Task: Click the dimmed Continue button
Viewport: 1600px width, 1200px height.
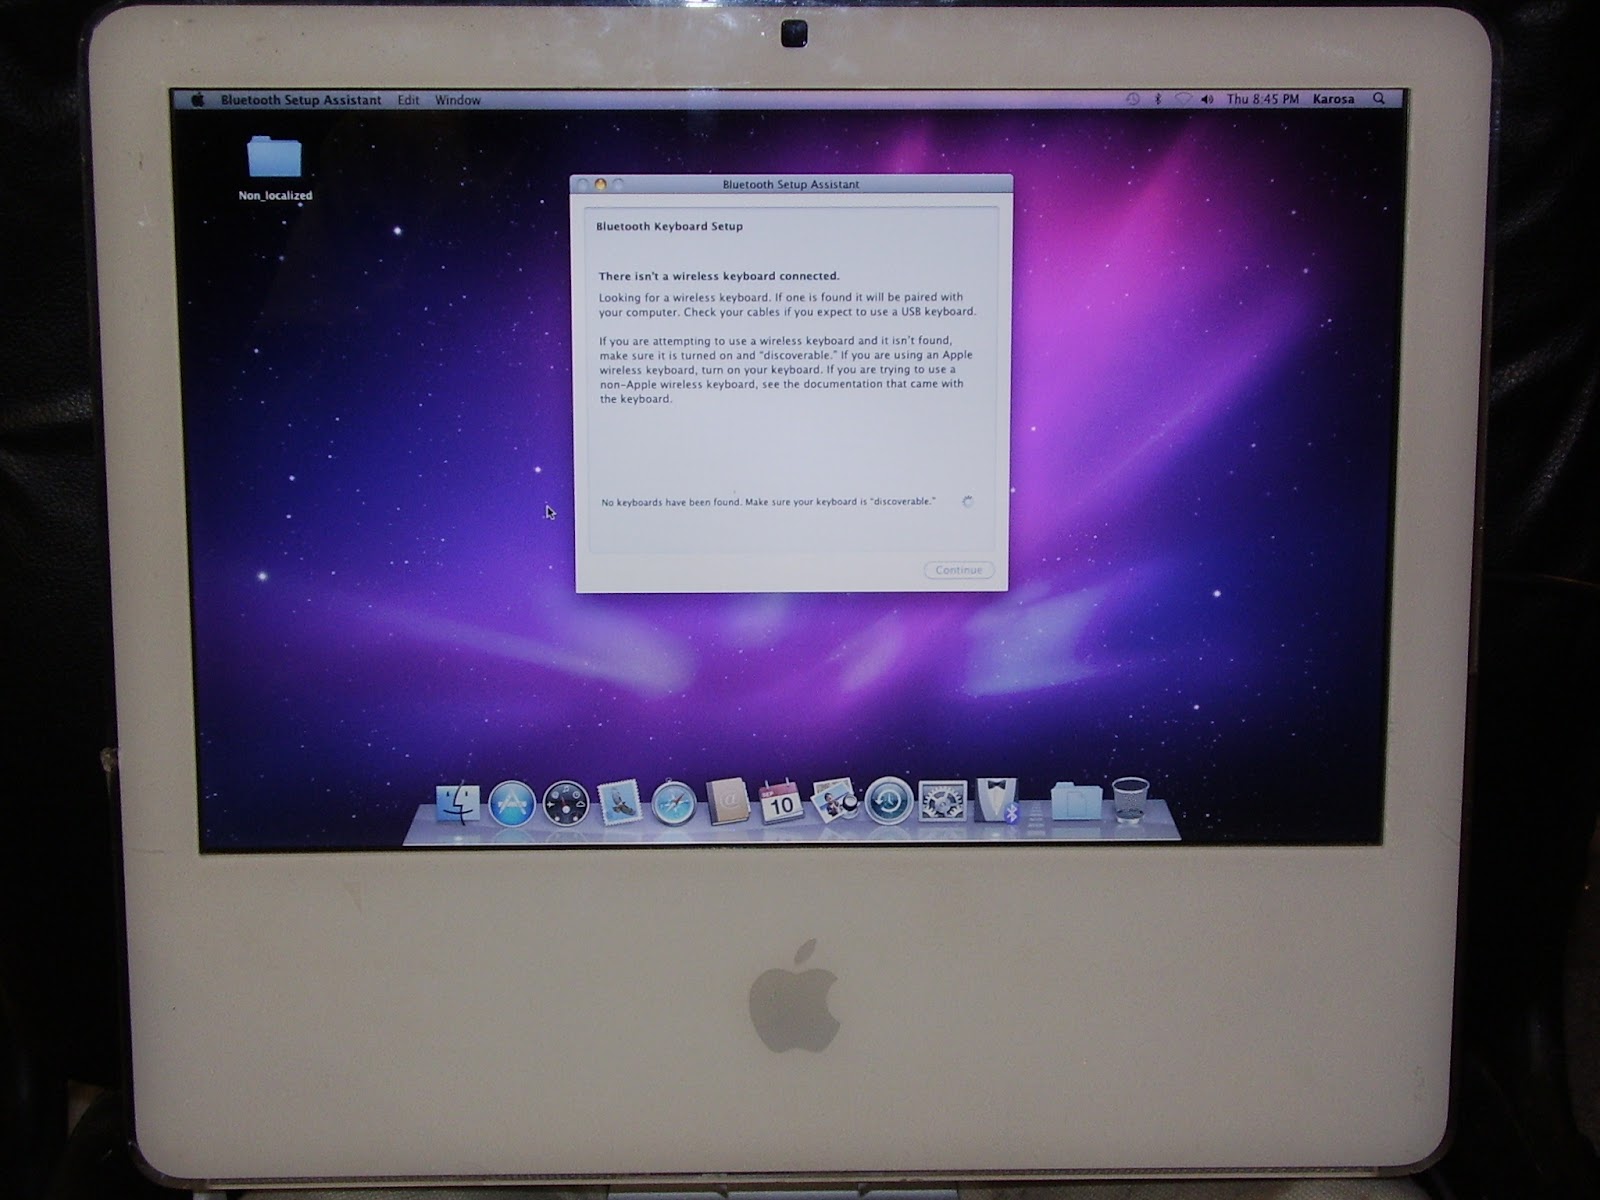Action: 959,570
